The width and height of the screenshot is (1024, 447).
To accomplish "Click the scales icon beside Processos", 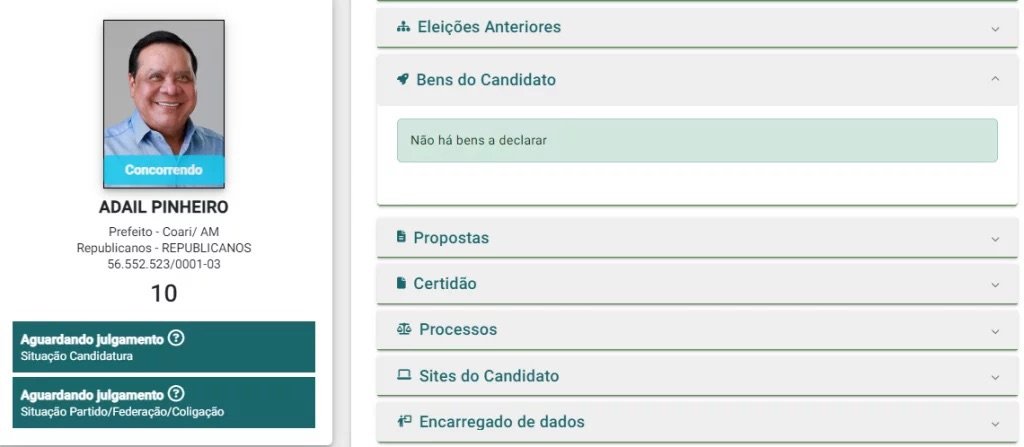I will (404, 329).
